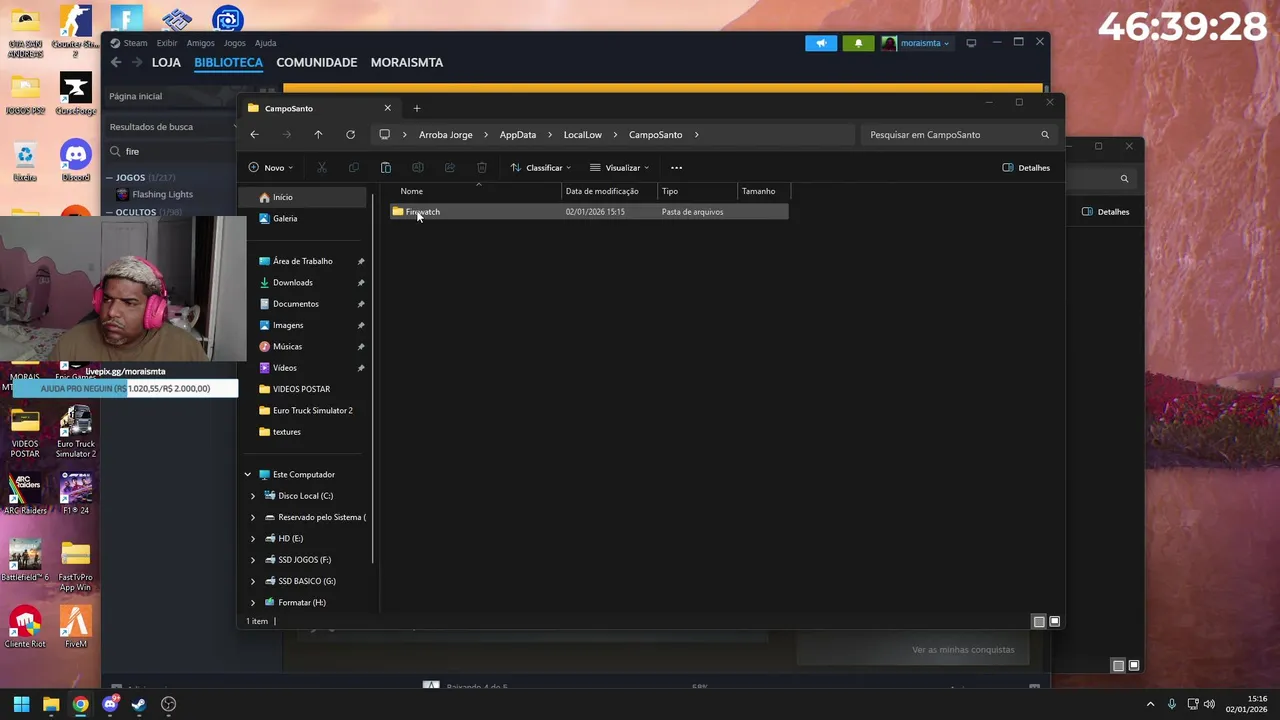Navigate to AppData in breadcrumb
This screenshot has width=1280, height=720.
click(x=518, y=135)
